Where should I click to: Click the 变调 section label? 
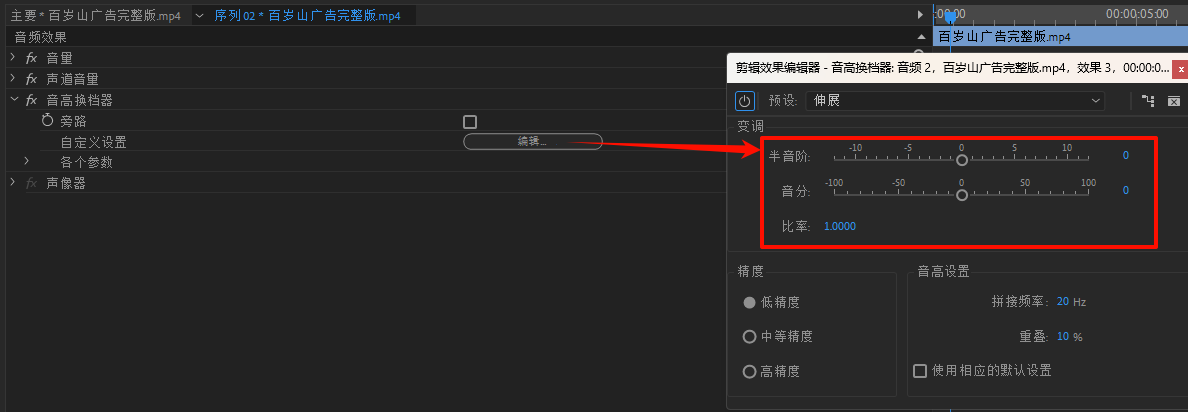[x=750, y=126]
